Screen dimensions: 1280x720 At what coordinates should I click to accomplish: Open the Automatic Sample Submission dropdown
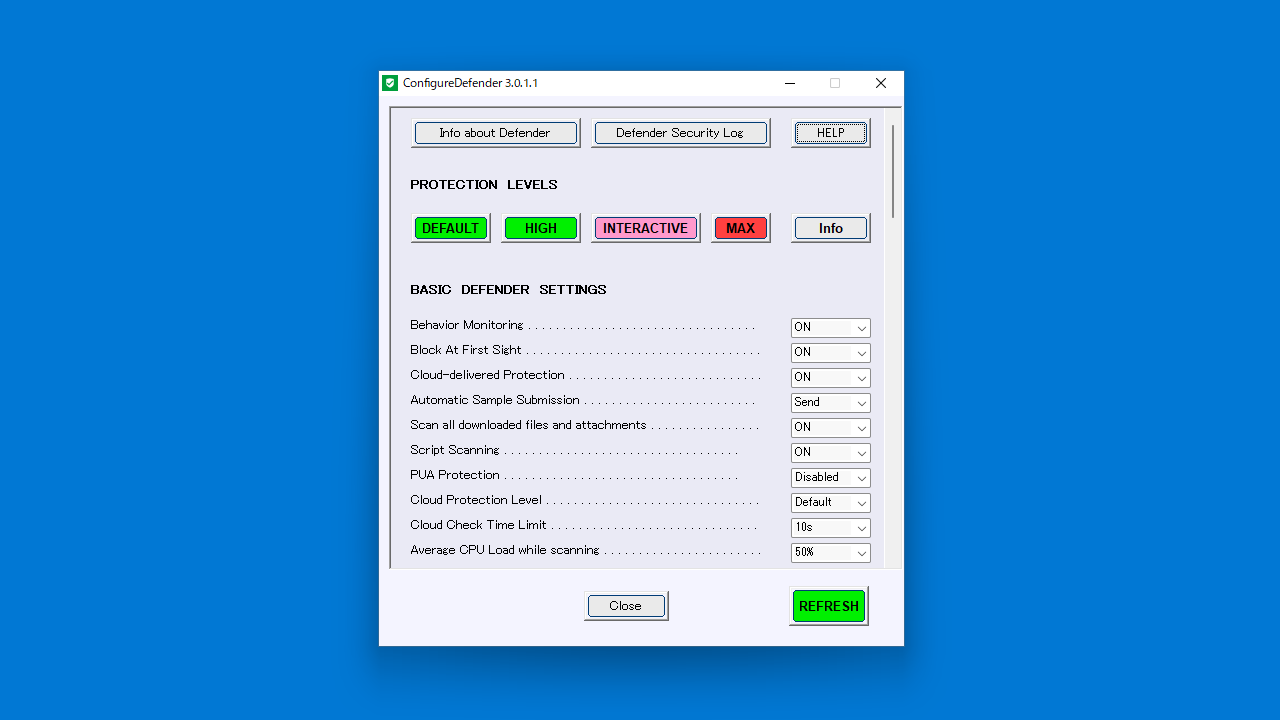pos(830,403)
